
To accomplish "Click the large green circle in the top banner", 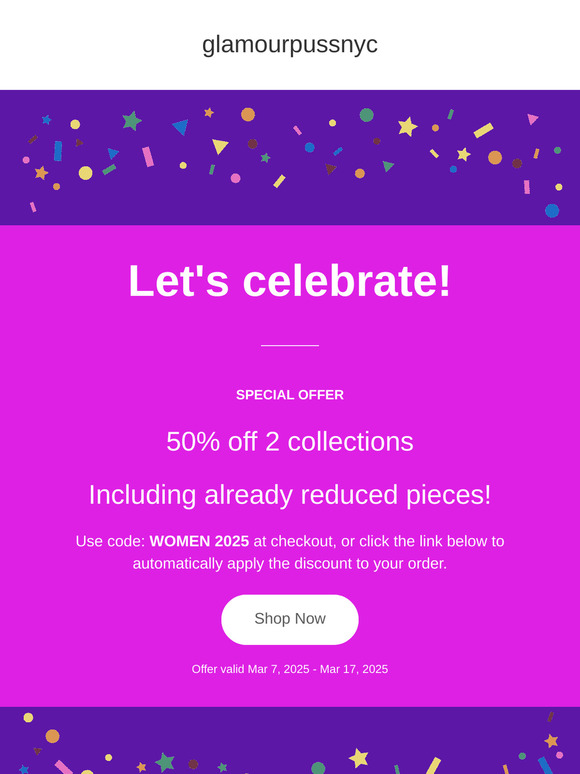I will click(367, 115).
